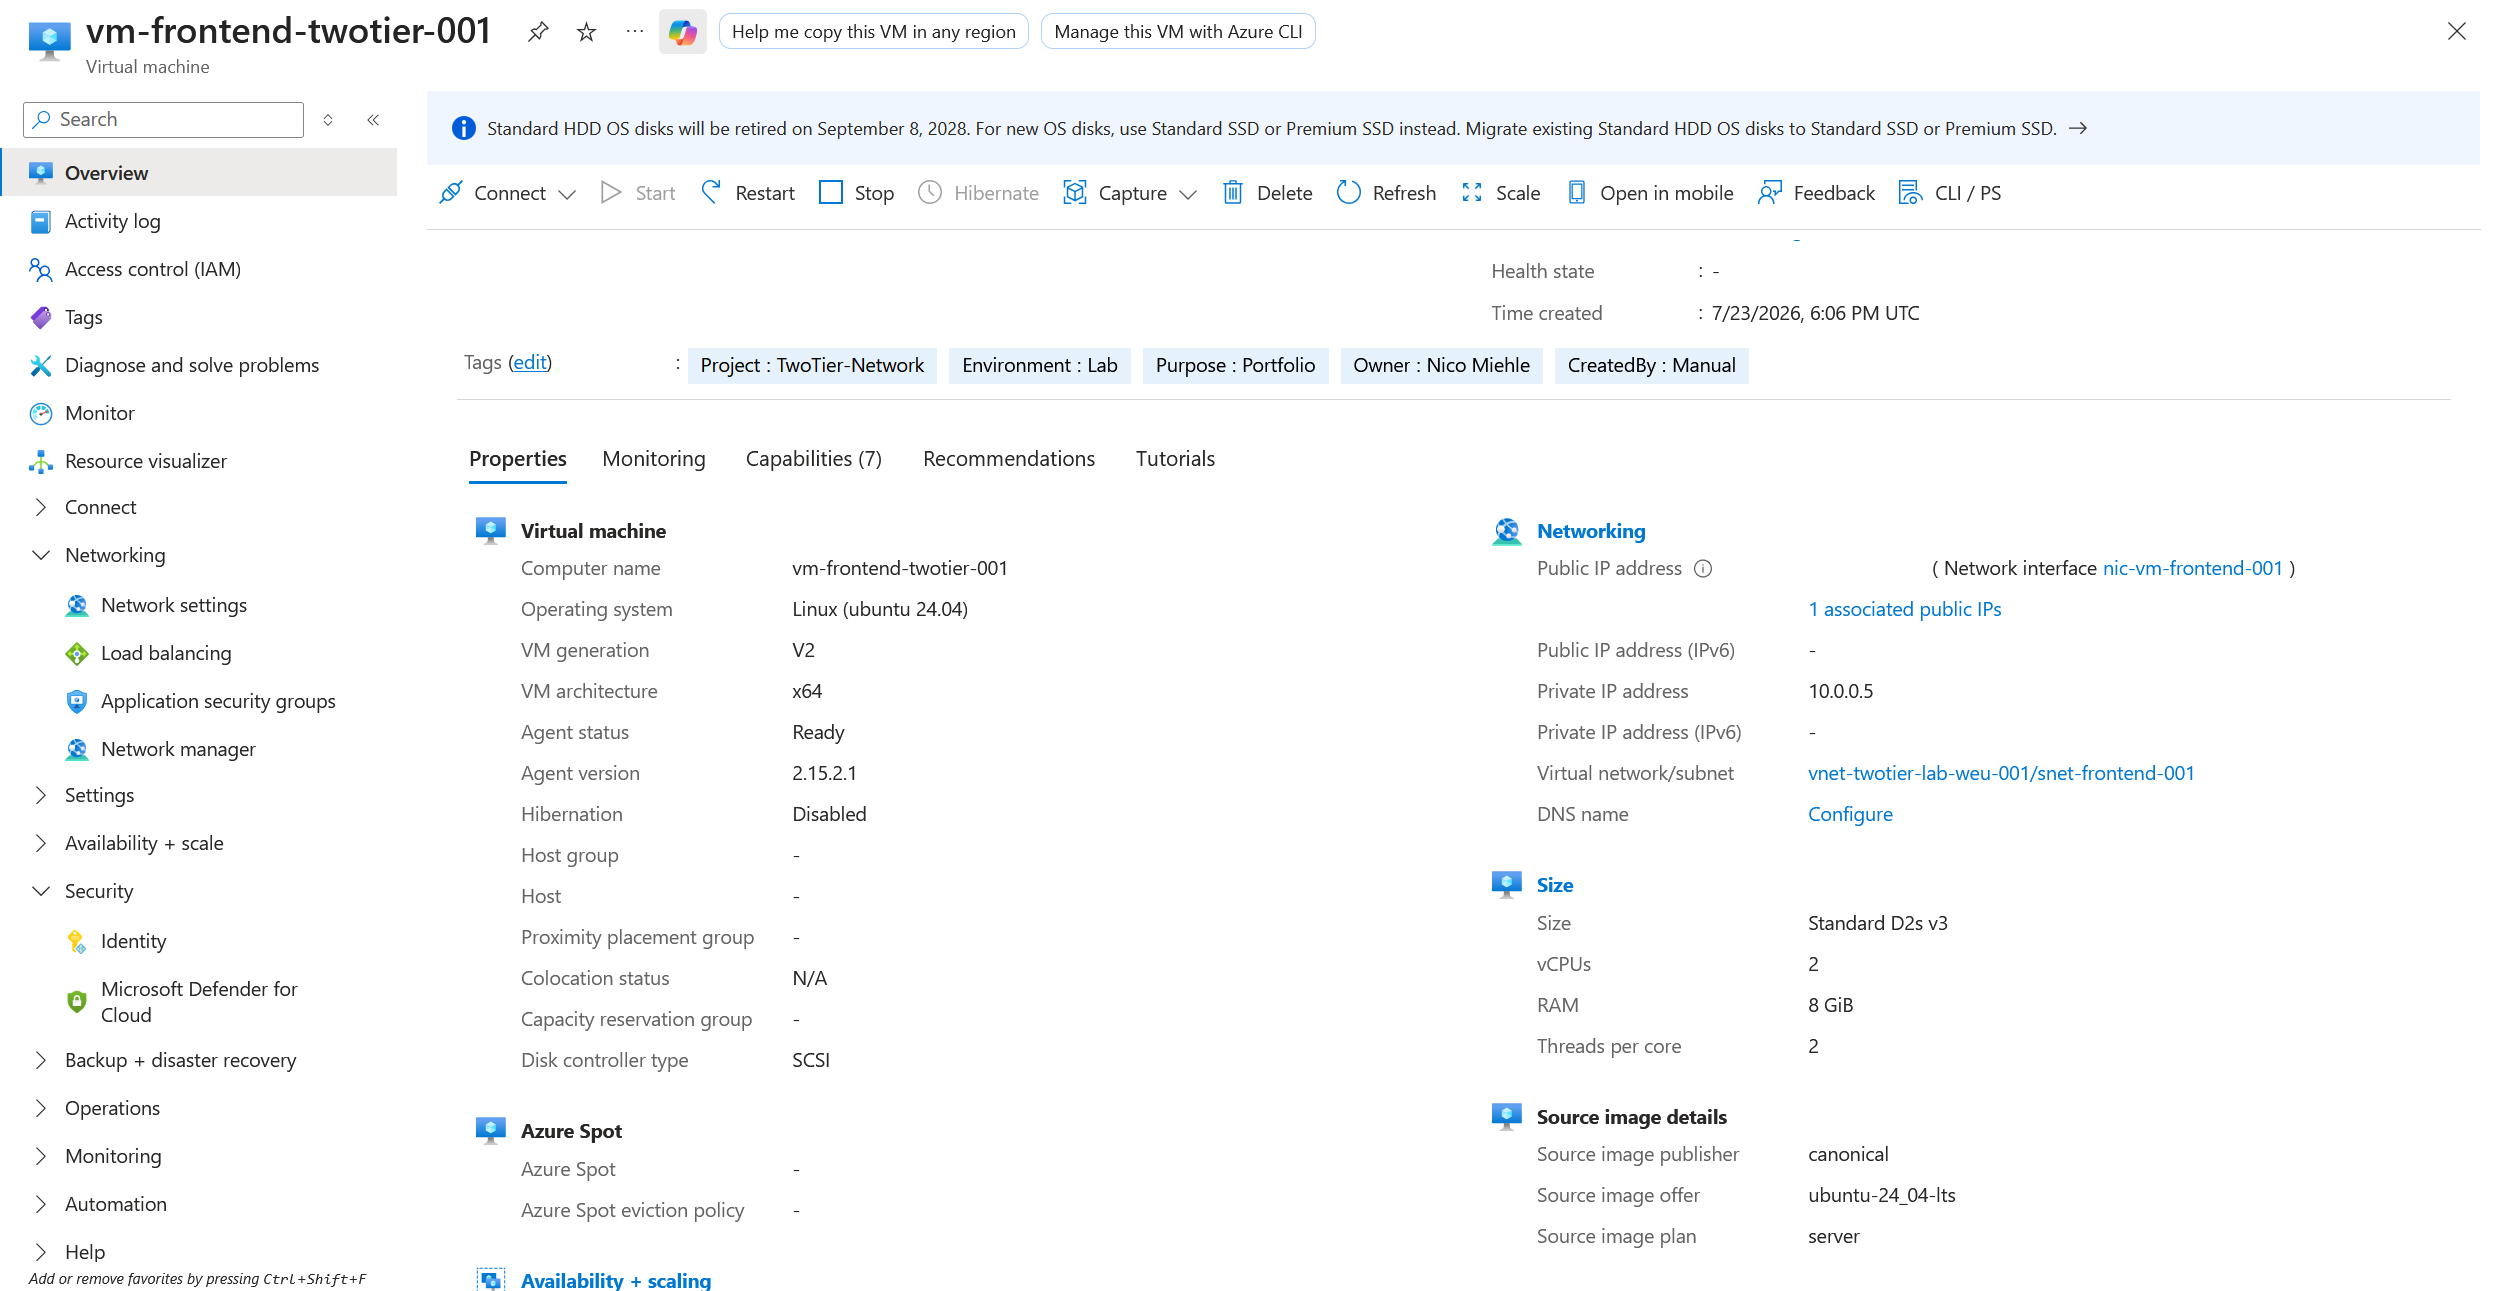
Task: Collapse the sidebar menu with double chevron
Action: (373, 120)
